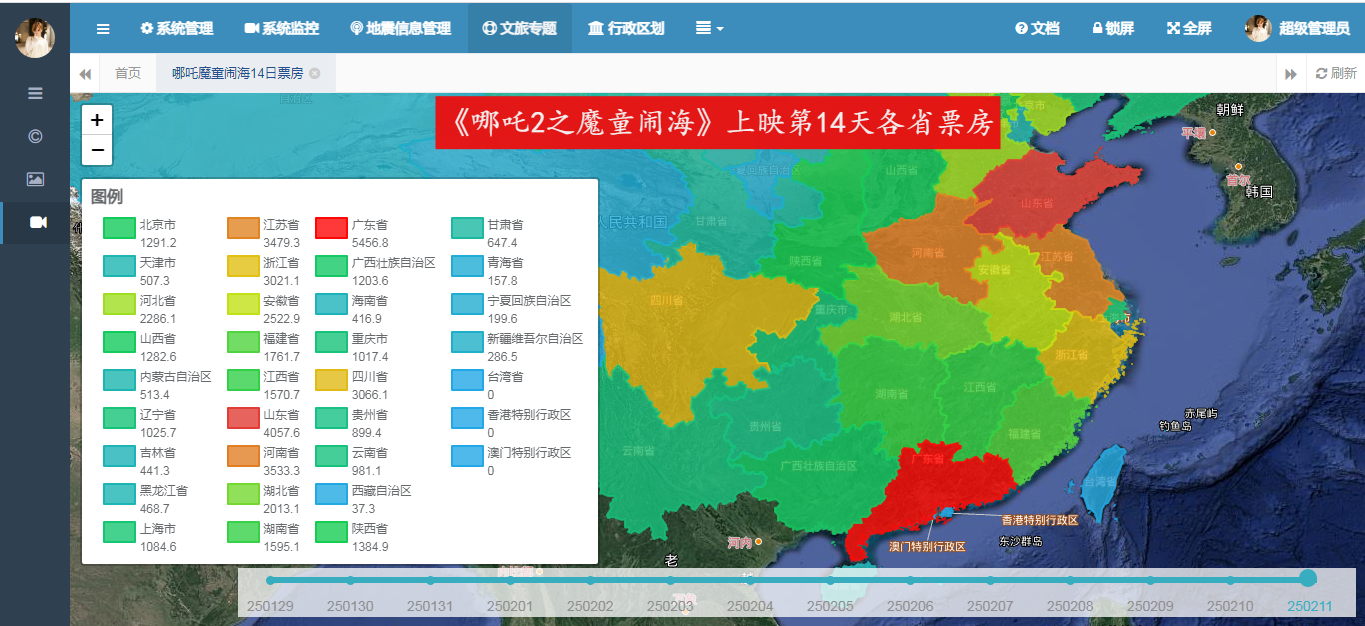
Task: Switch to the 首页 tab
Action: coord(128,73)
